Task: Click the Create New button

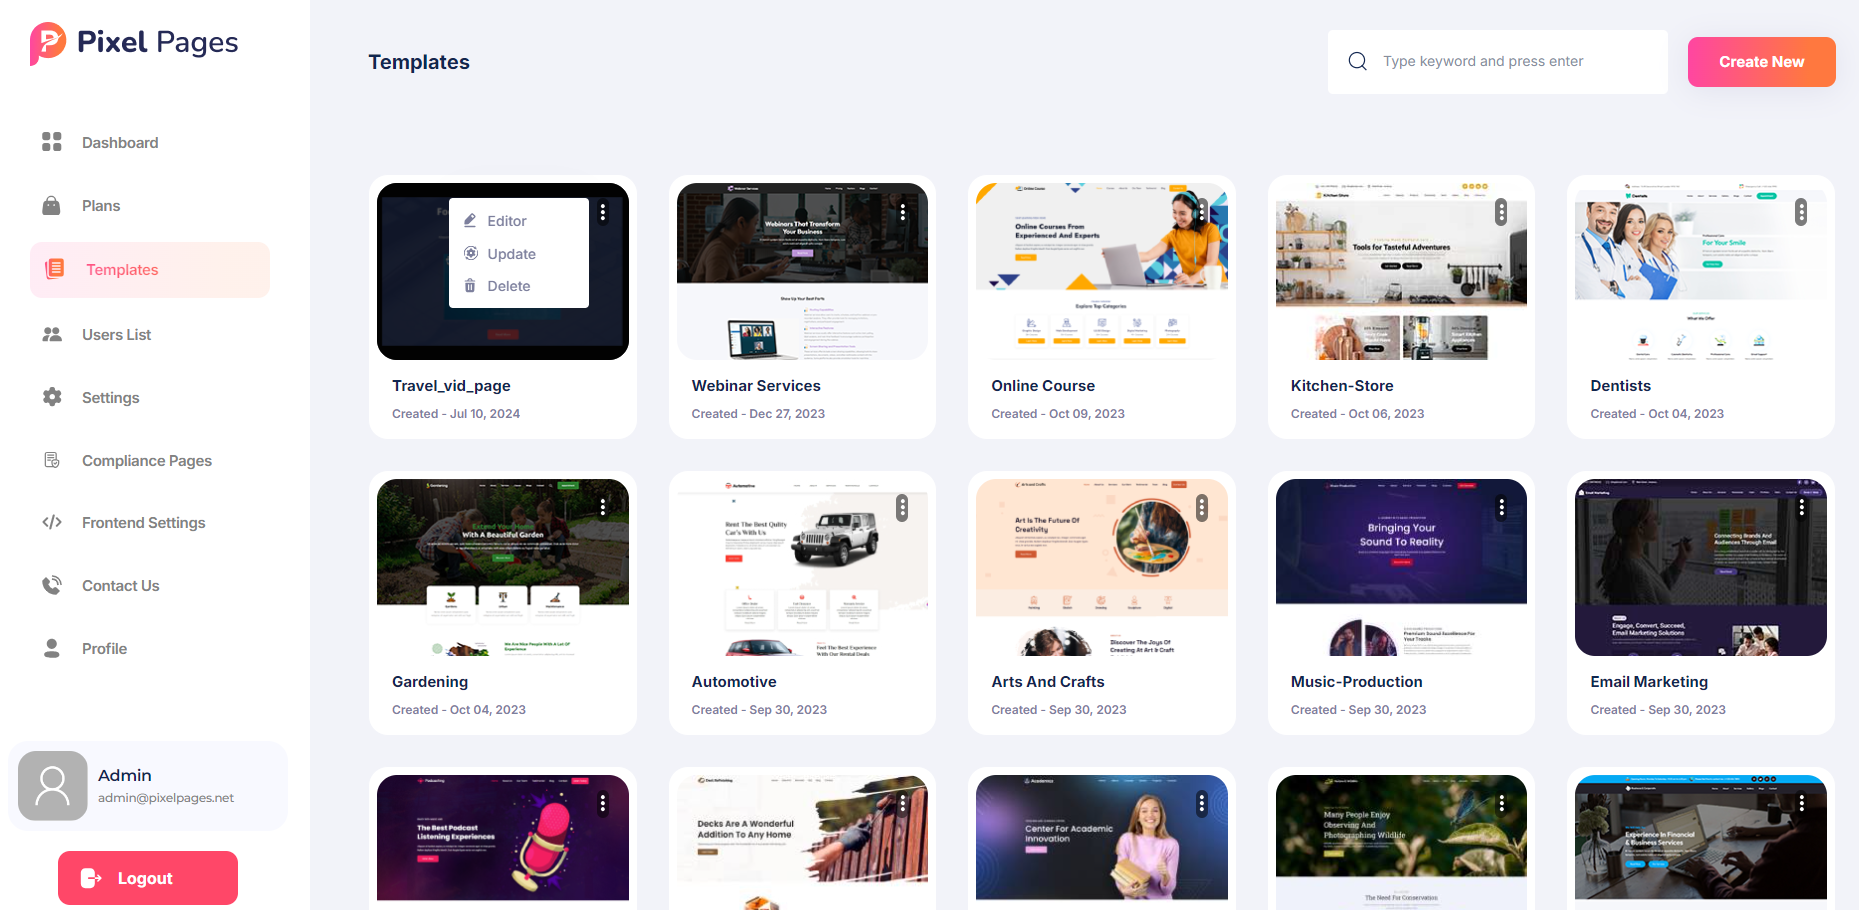Action: coord(1761,62)
